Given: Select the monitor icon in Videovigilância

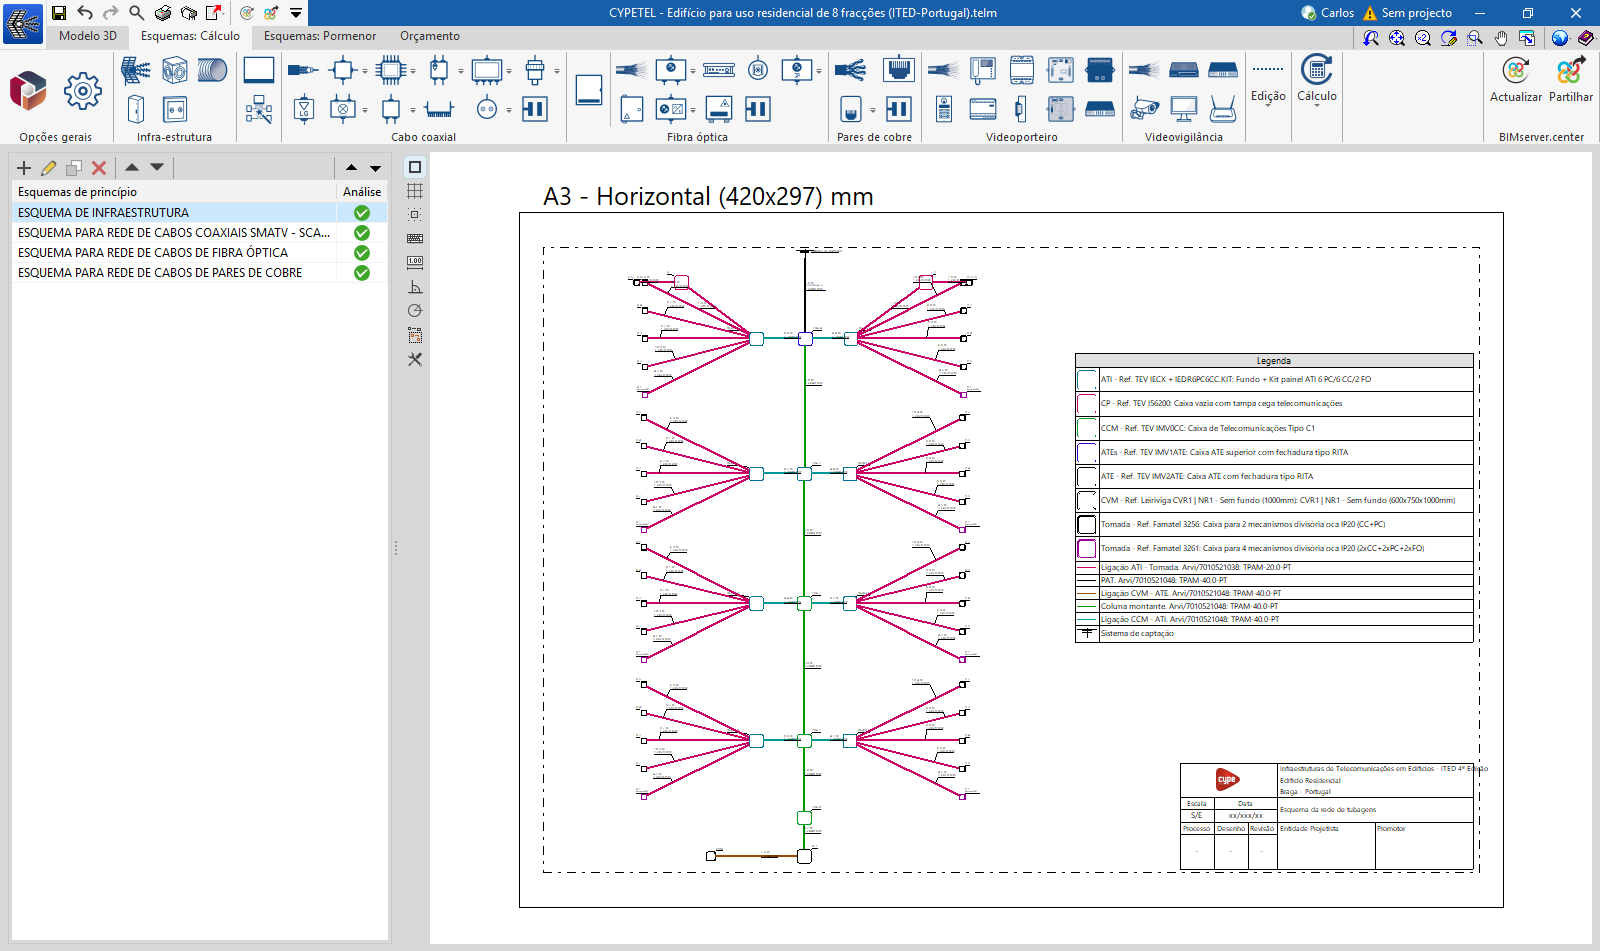Looking at the screenshot, I should [1183, 108].
